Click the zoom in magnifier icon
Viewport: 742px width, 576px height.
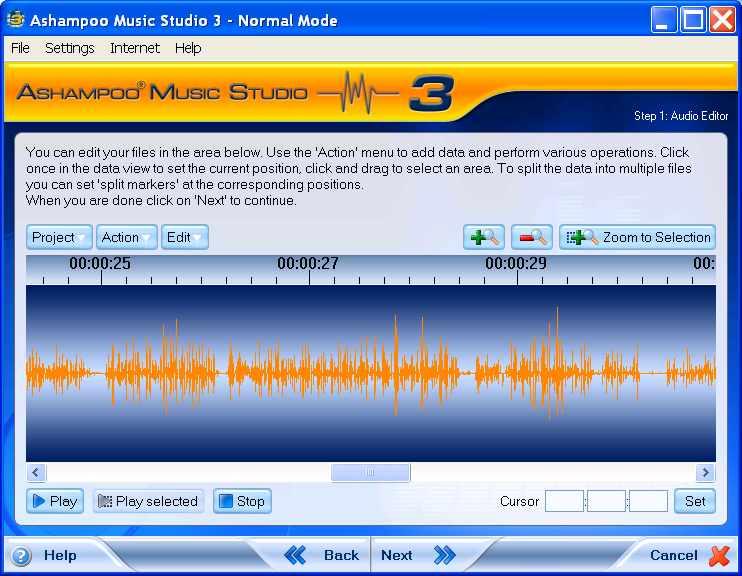484,237
